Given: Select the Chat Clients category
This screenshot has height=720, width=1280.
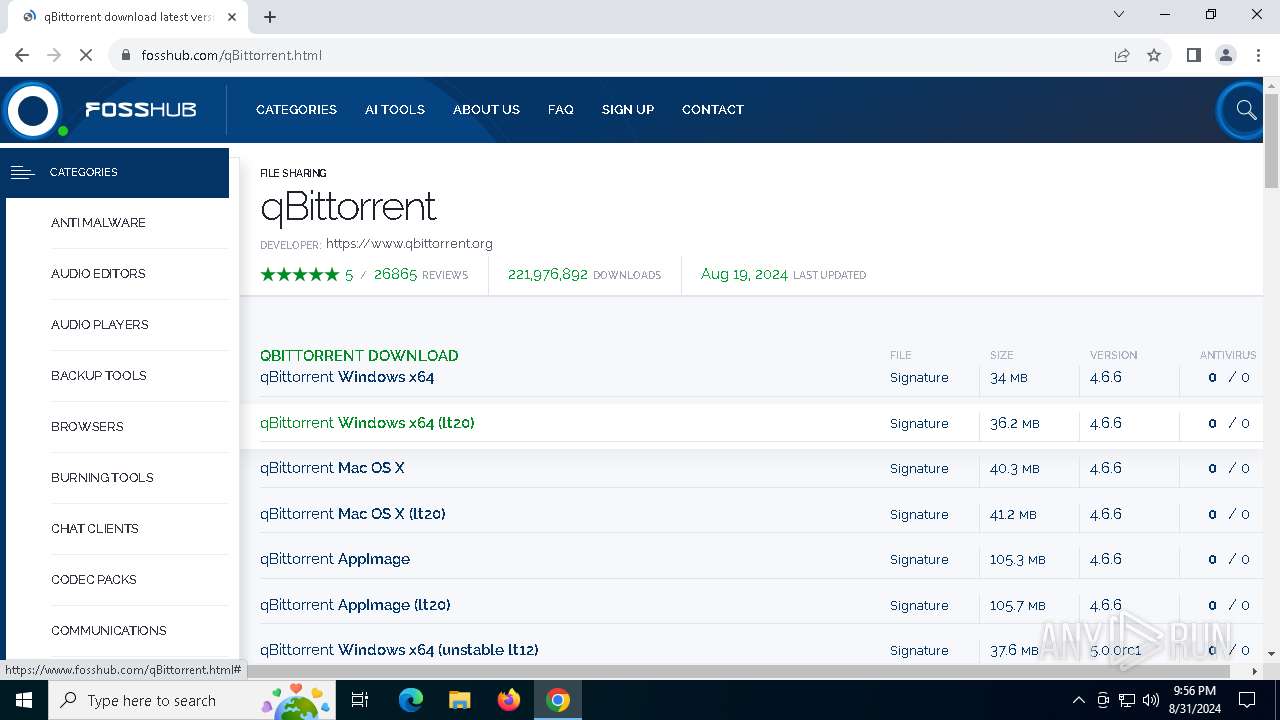Looking at the screenshot, I should click(x=95, y=529).
